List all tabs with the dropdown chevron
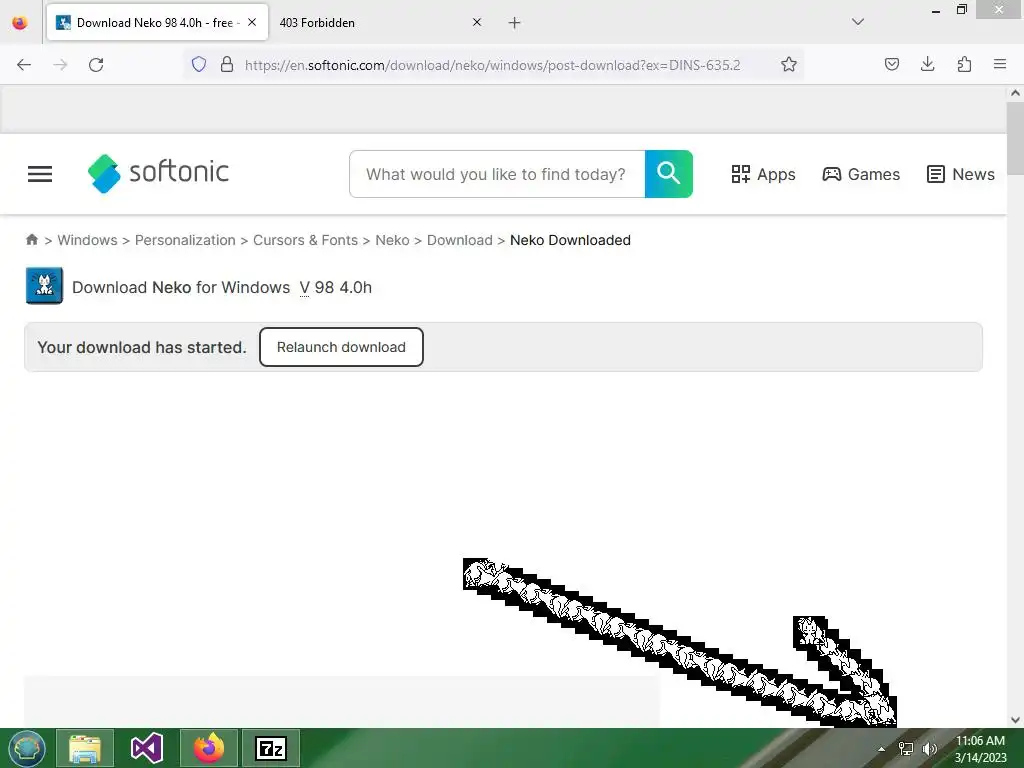 [858, 22]
